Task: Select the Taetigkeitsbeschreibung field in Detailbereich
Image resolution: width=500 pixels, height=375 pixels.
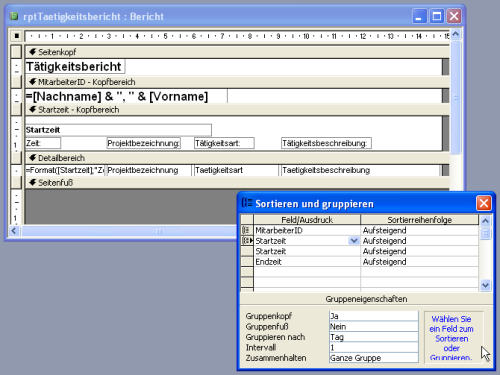Action: 360,170
